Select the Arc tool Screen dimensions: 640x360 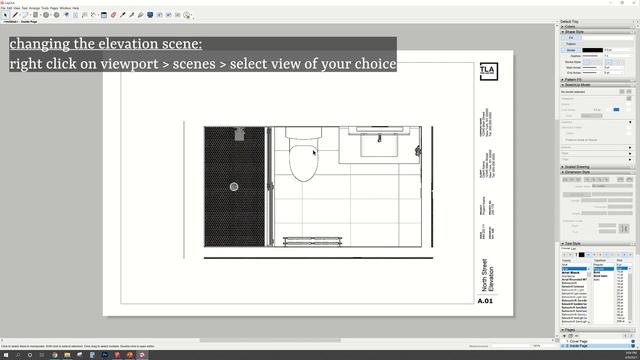(x=25, y=15)
